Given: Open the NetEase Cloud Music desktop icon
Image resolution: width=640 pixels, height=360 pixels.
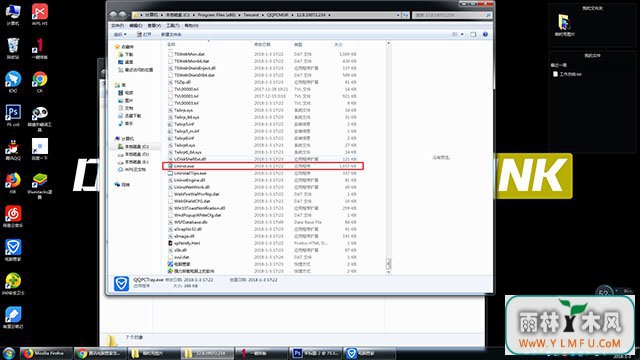Looking at the screenshot, I should [13, 216].
